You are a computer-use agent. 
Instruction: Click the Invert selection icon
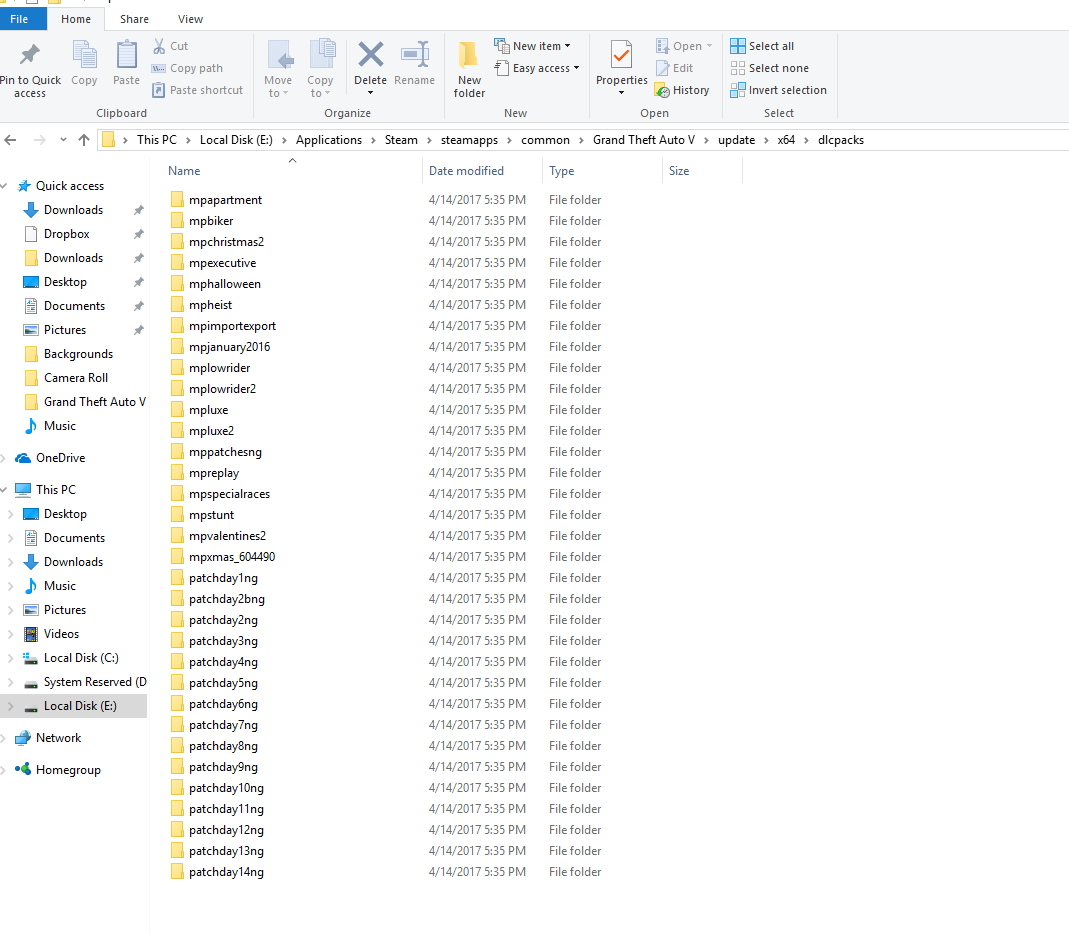(x=738, y=90)
